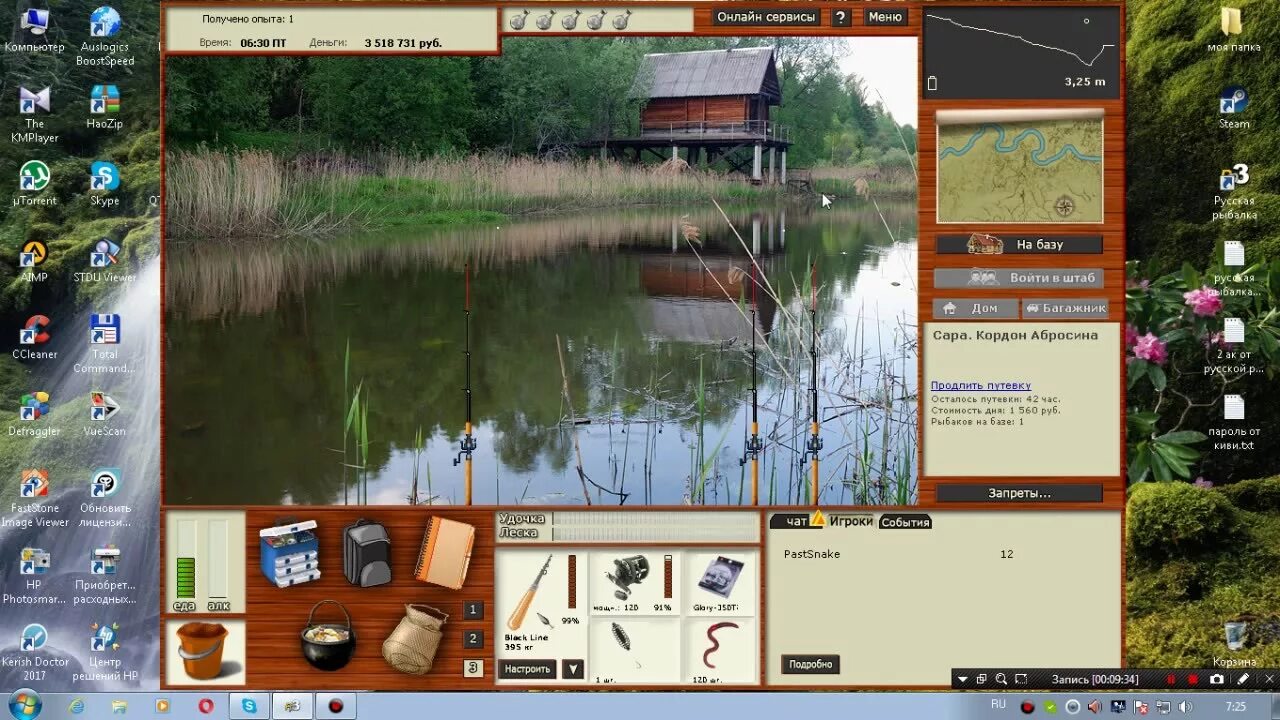Click the row of spinner lure icons
Image resolution: width=1280 pixels, height=720 pixels.
[570, 19]
